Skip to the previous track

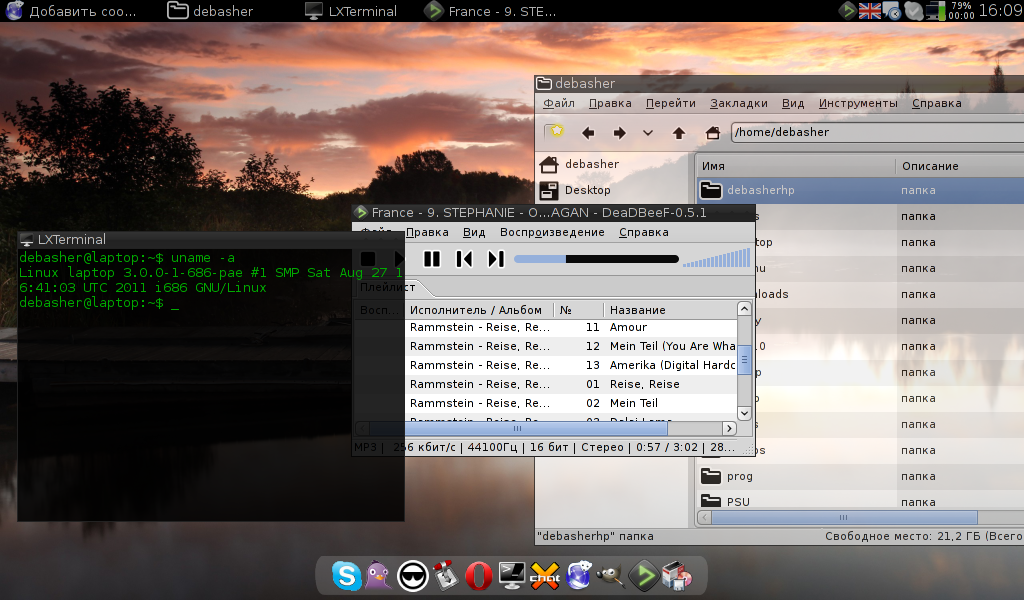pyautogui.click(x=464, y=259)
